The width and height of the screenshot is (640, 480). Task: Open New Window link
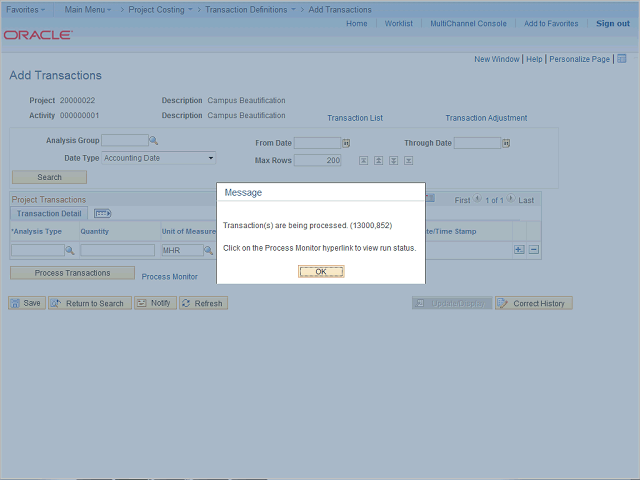pos(496,59)
